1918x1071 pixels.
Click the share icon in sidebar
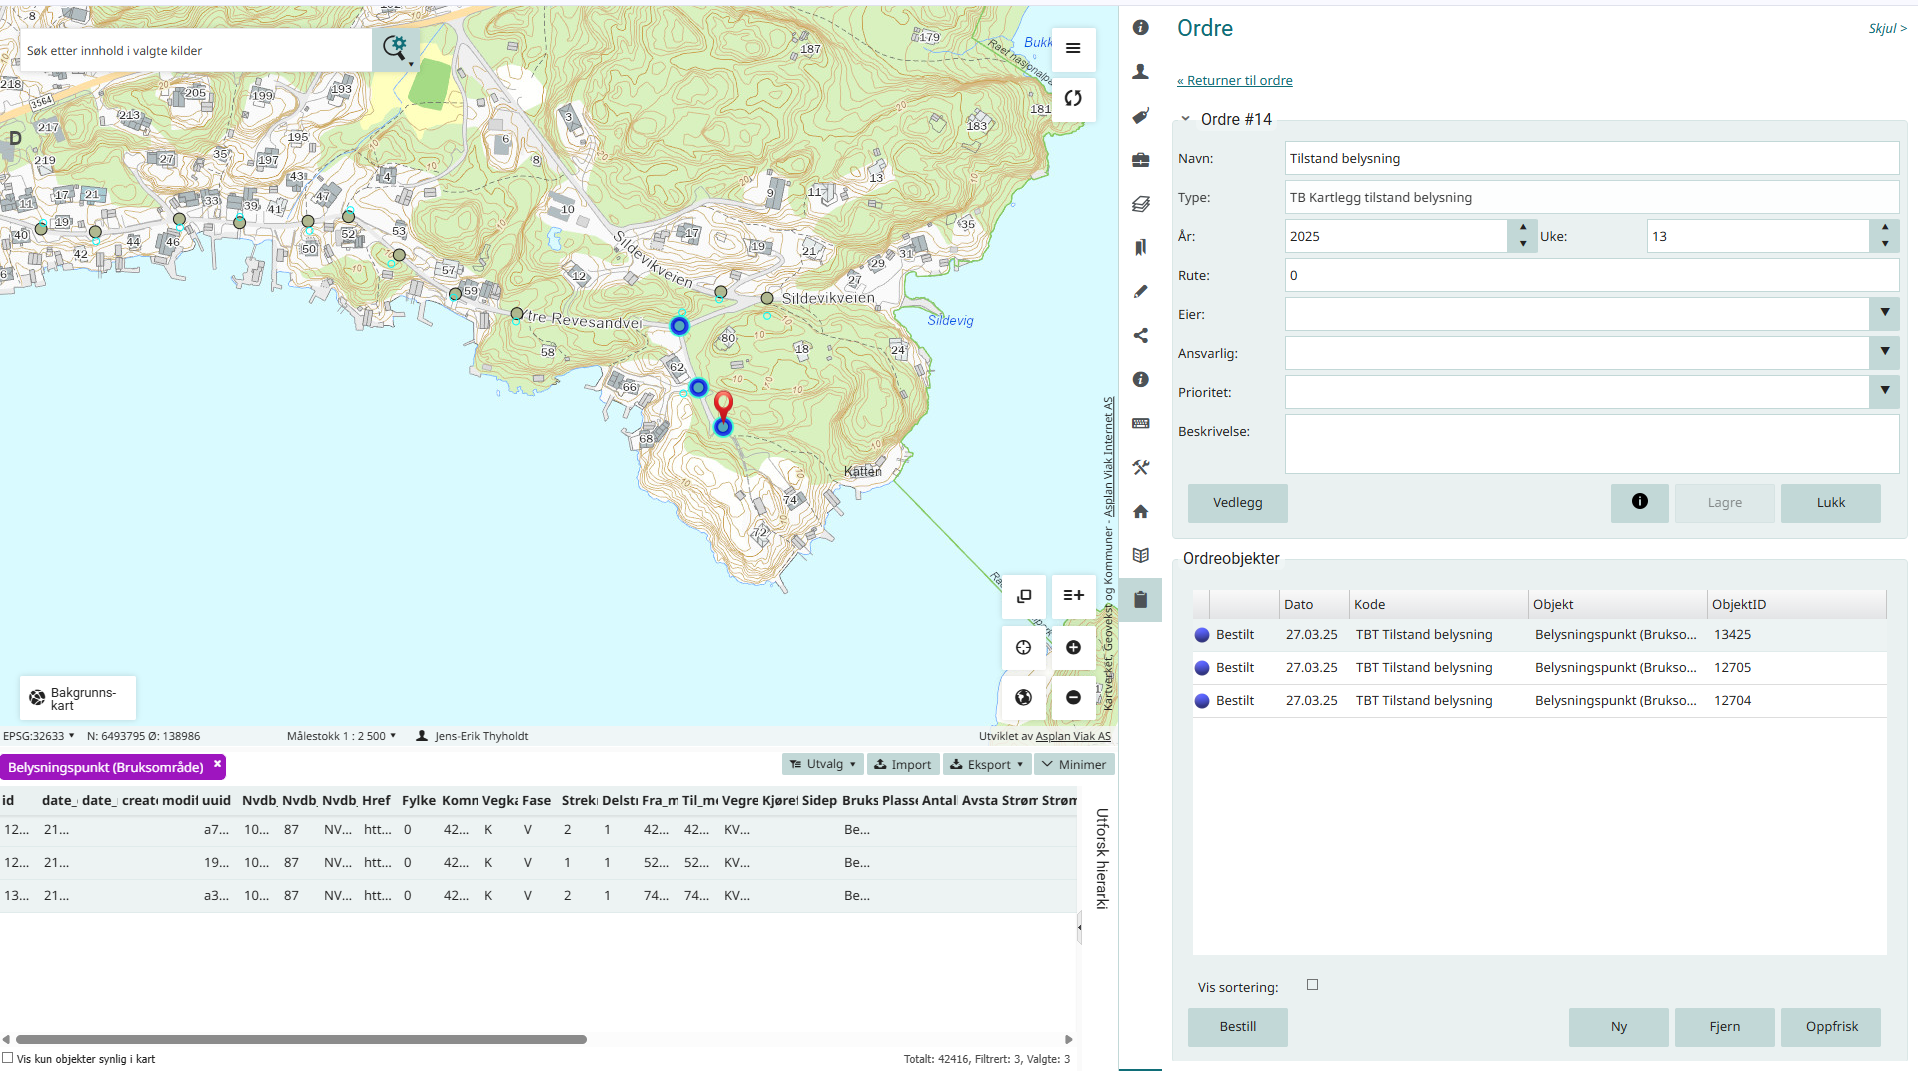point(1140,336)
